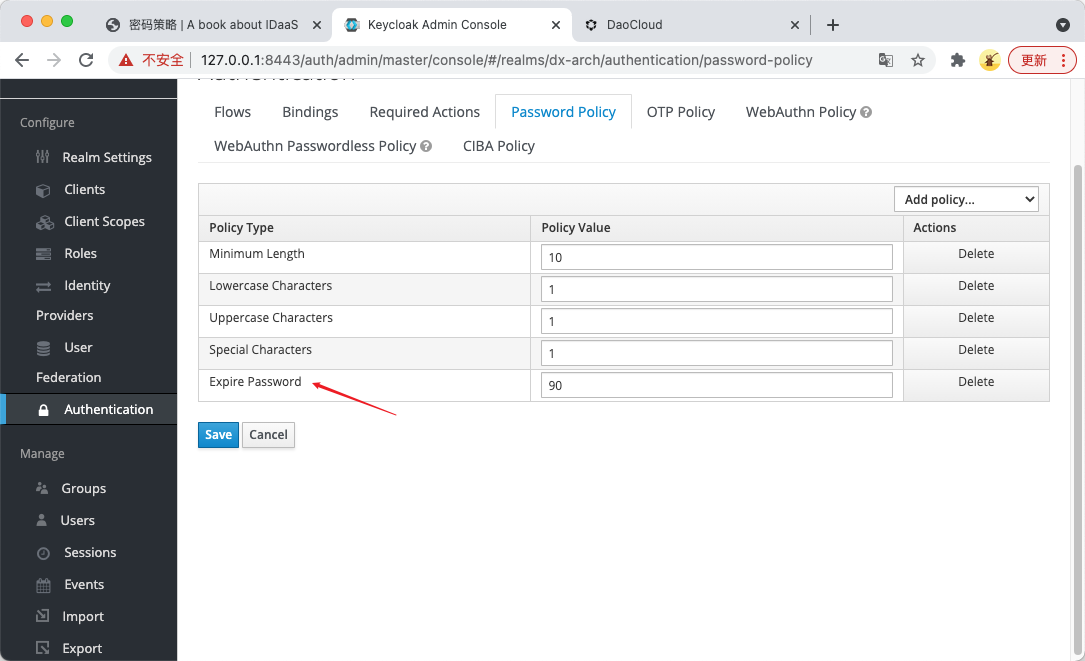Click the Users person icon
Viewport: 1085px width, 661px height.
(x=42, y=520)
